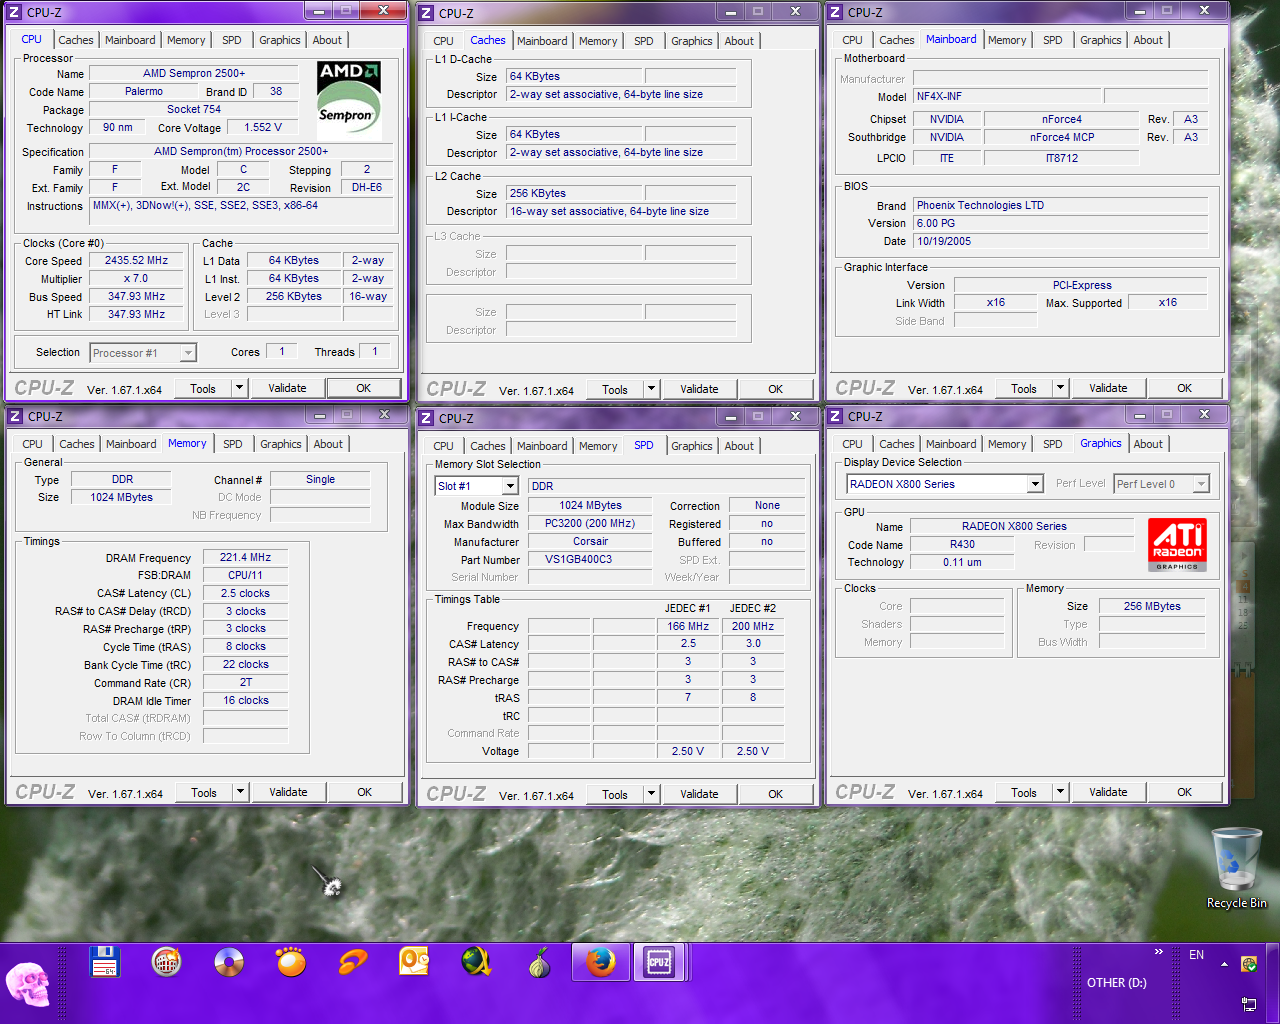The image size is (1280, 1024).
Task: Click the DRAM Frequency value 221.4 MHz
Action: (246, 557)
